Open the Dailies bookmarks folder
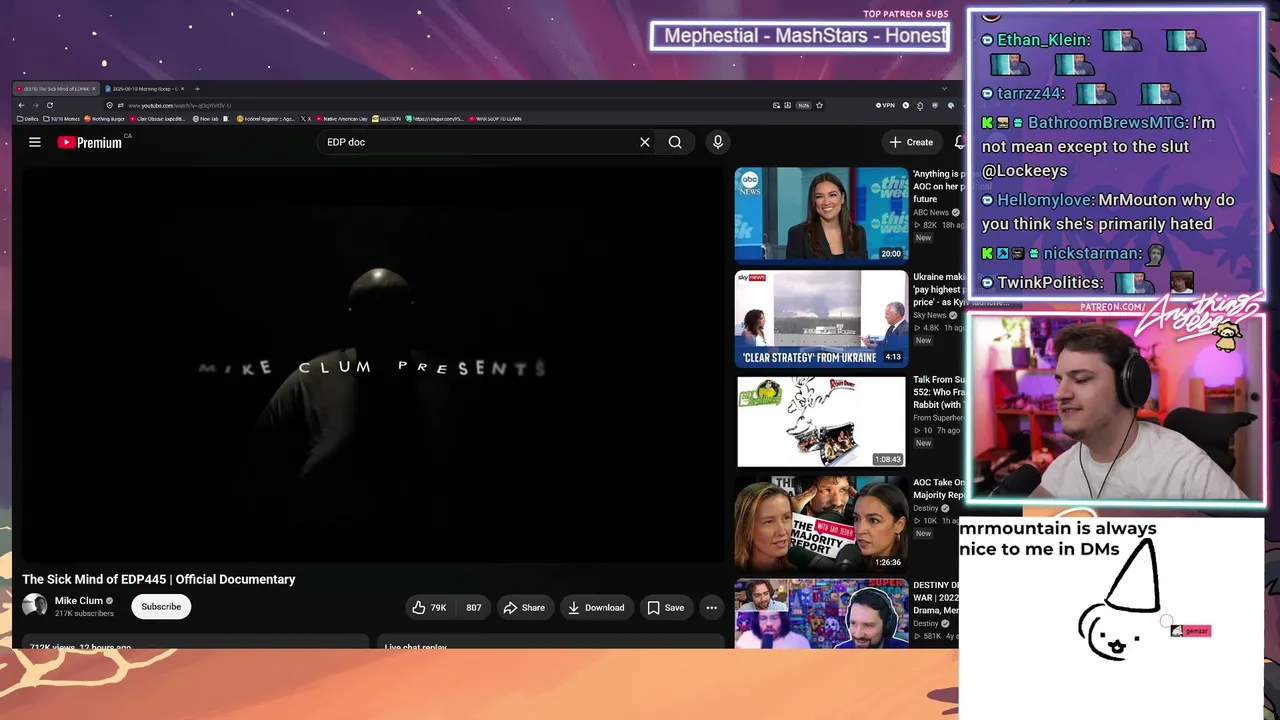 point(28,119)
